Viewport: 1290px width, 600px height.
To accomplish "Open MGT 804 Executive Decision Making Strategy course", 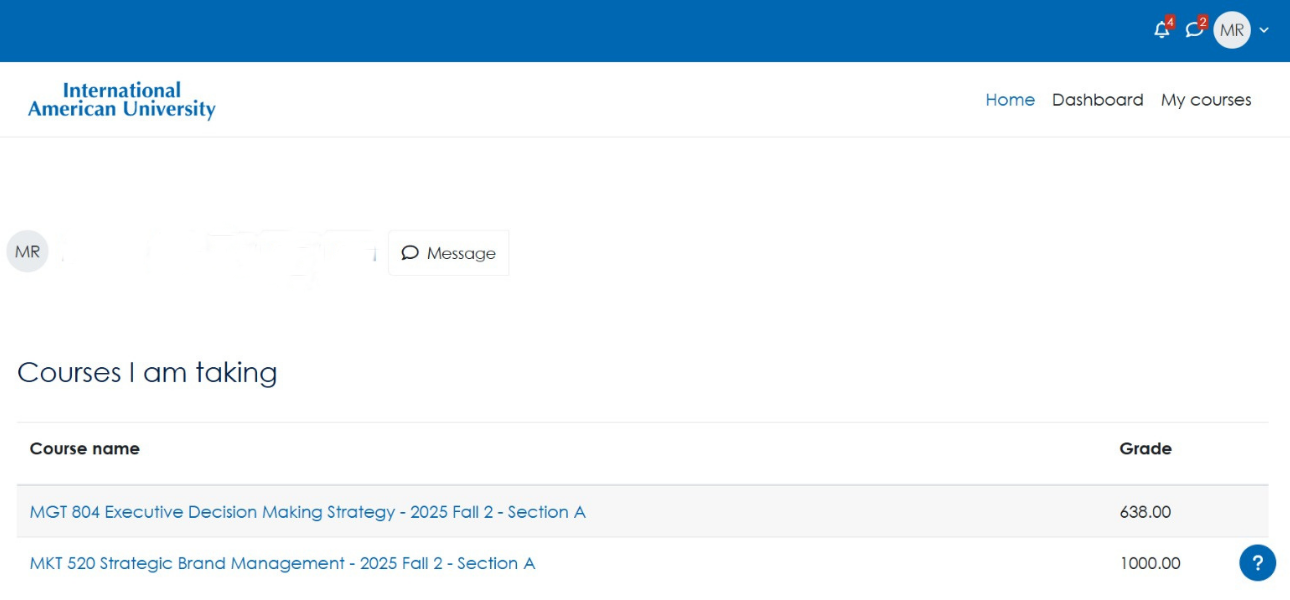I will point(307,512).
